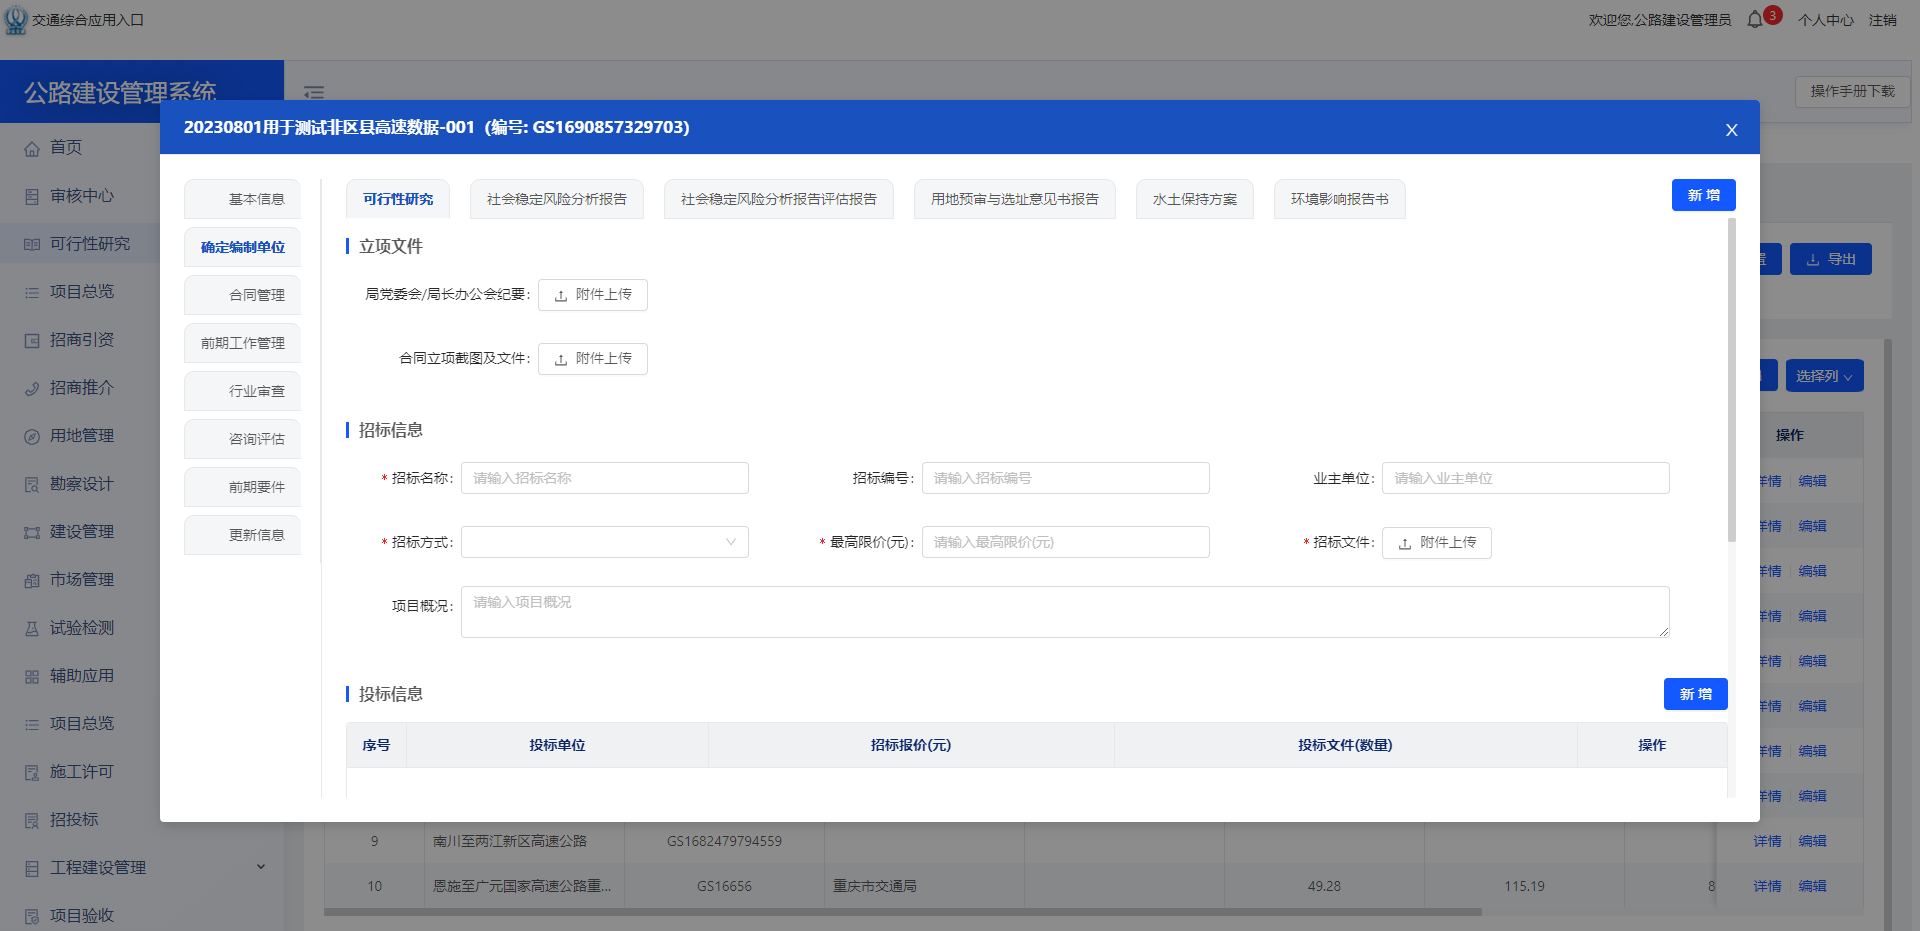The image size is (1920, 931).
Task: Click the 招商推介 sidebar icon
Action: pos(32,388)
